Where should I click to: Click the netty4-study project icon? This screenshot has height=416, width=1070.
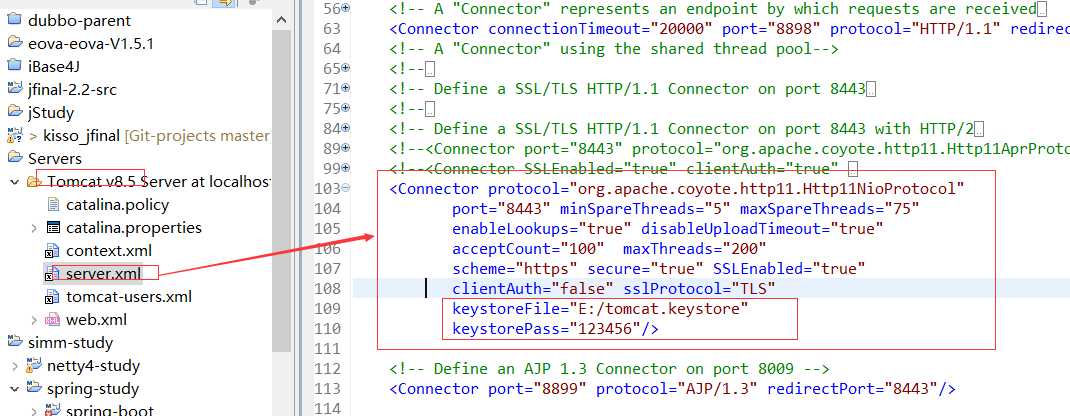tap(33, 366)
